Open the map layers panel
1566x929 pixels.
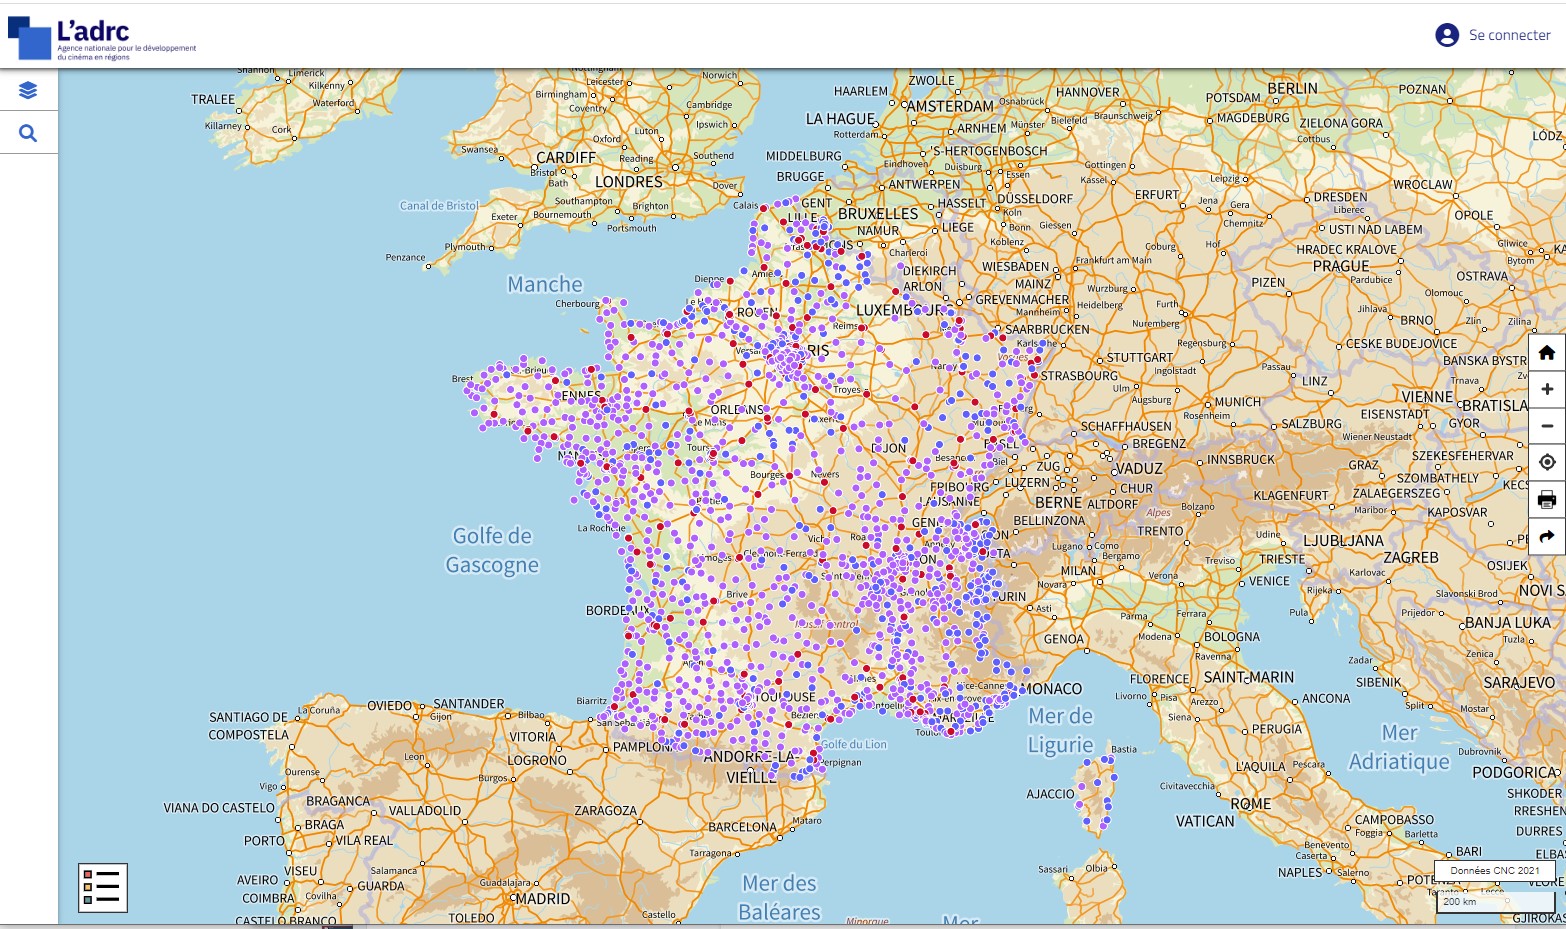[28, 91]
